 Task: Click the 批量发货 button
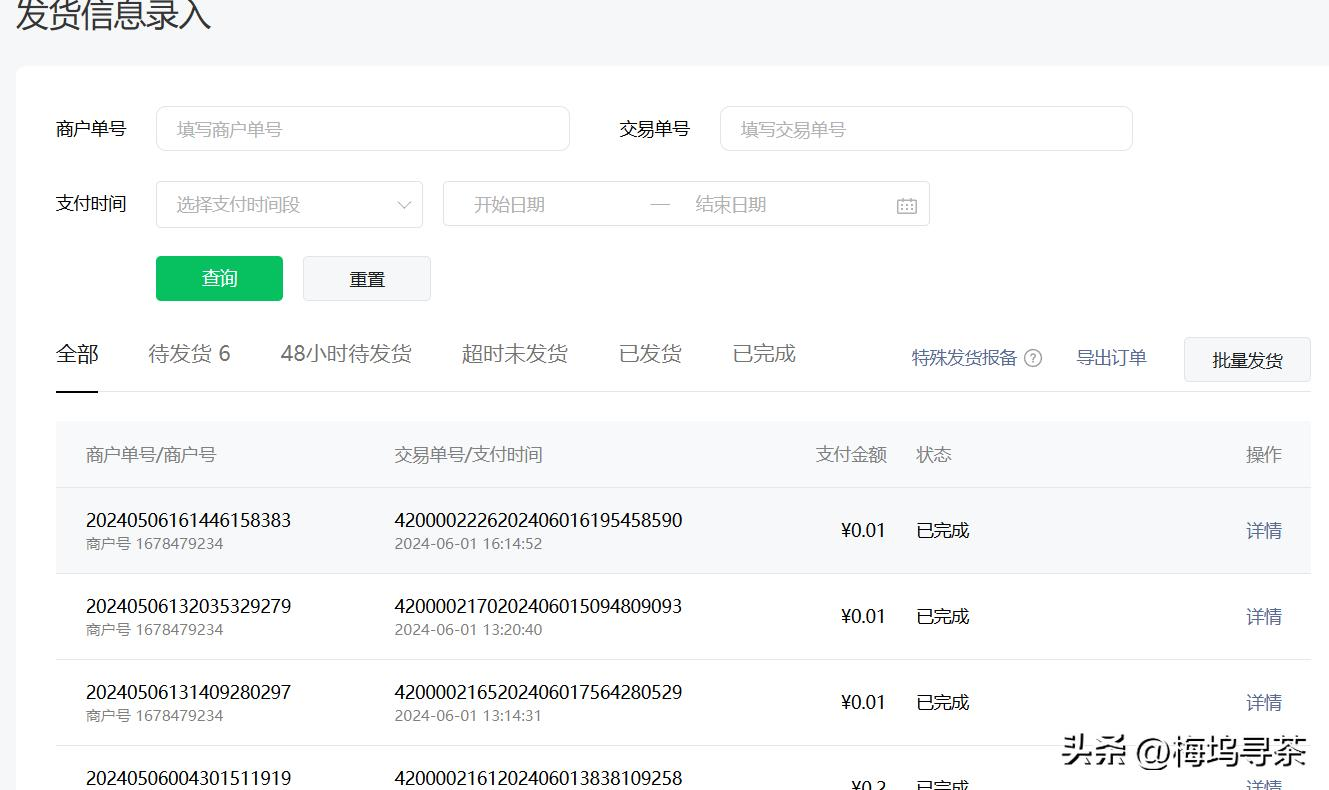click(1246, 360)
